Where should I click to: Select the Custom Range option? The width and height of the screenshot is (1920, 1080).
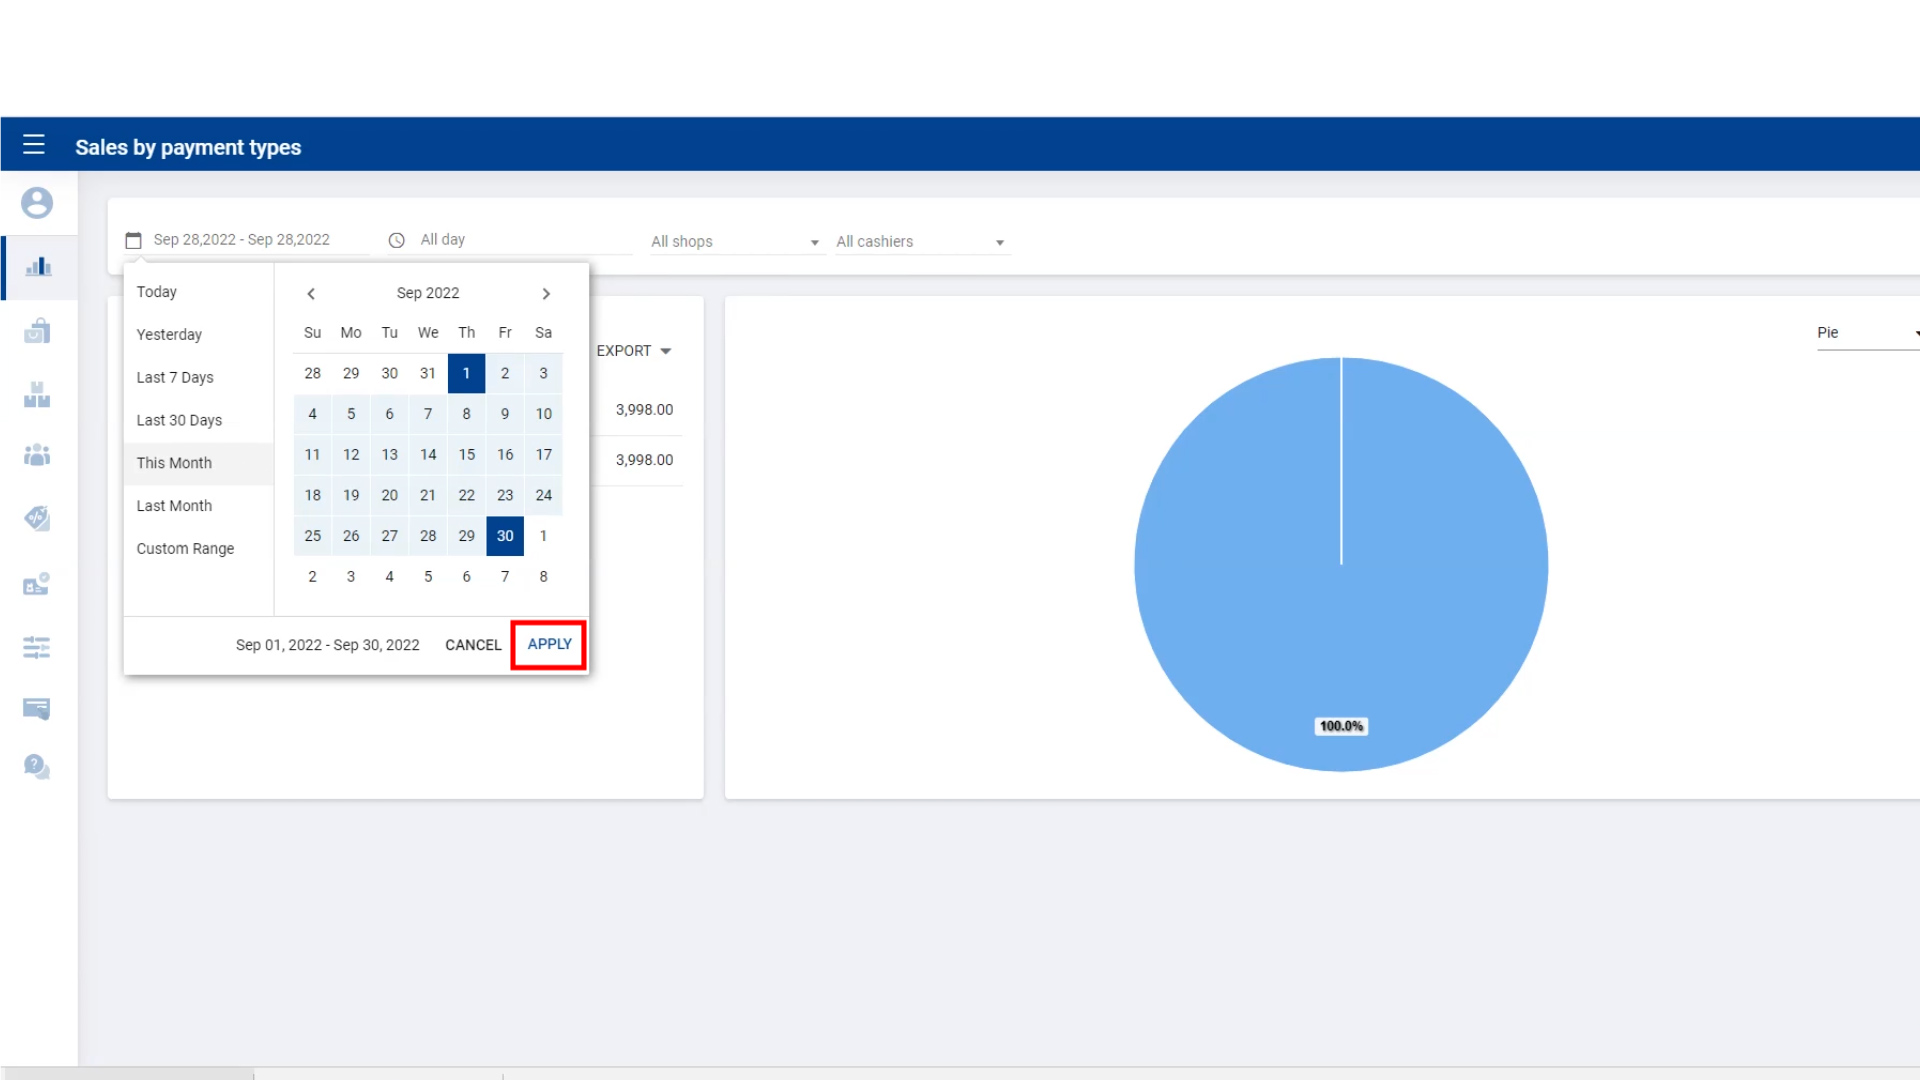pos(185,549)
